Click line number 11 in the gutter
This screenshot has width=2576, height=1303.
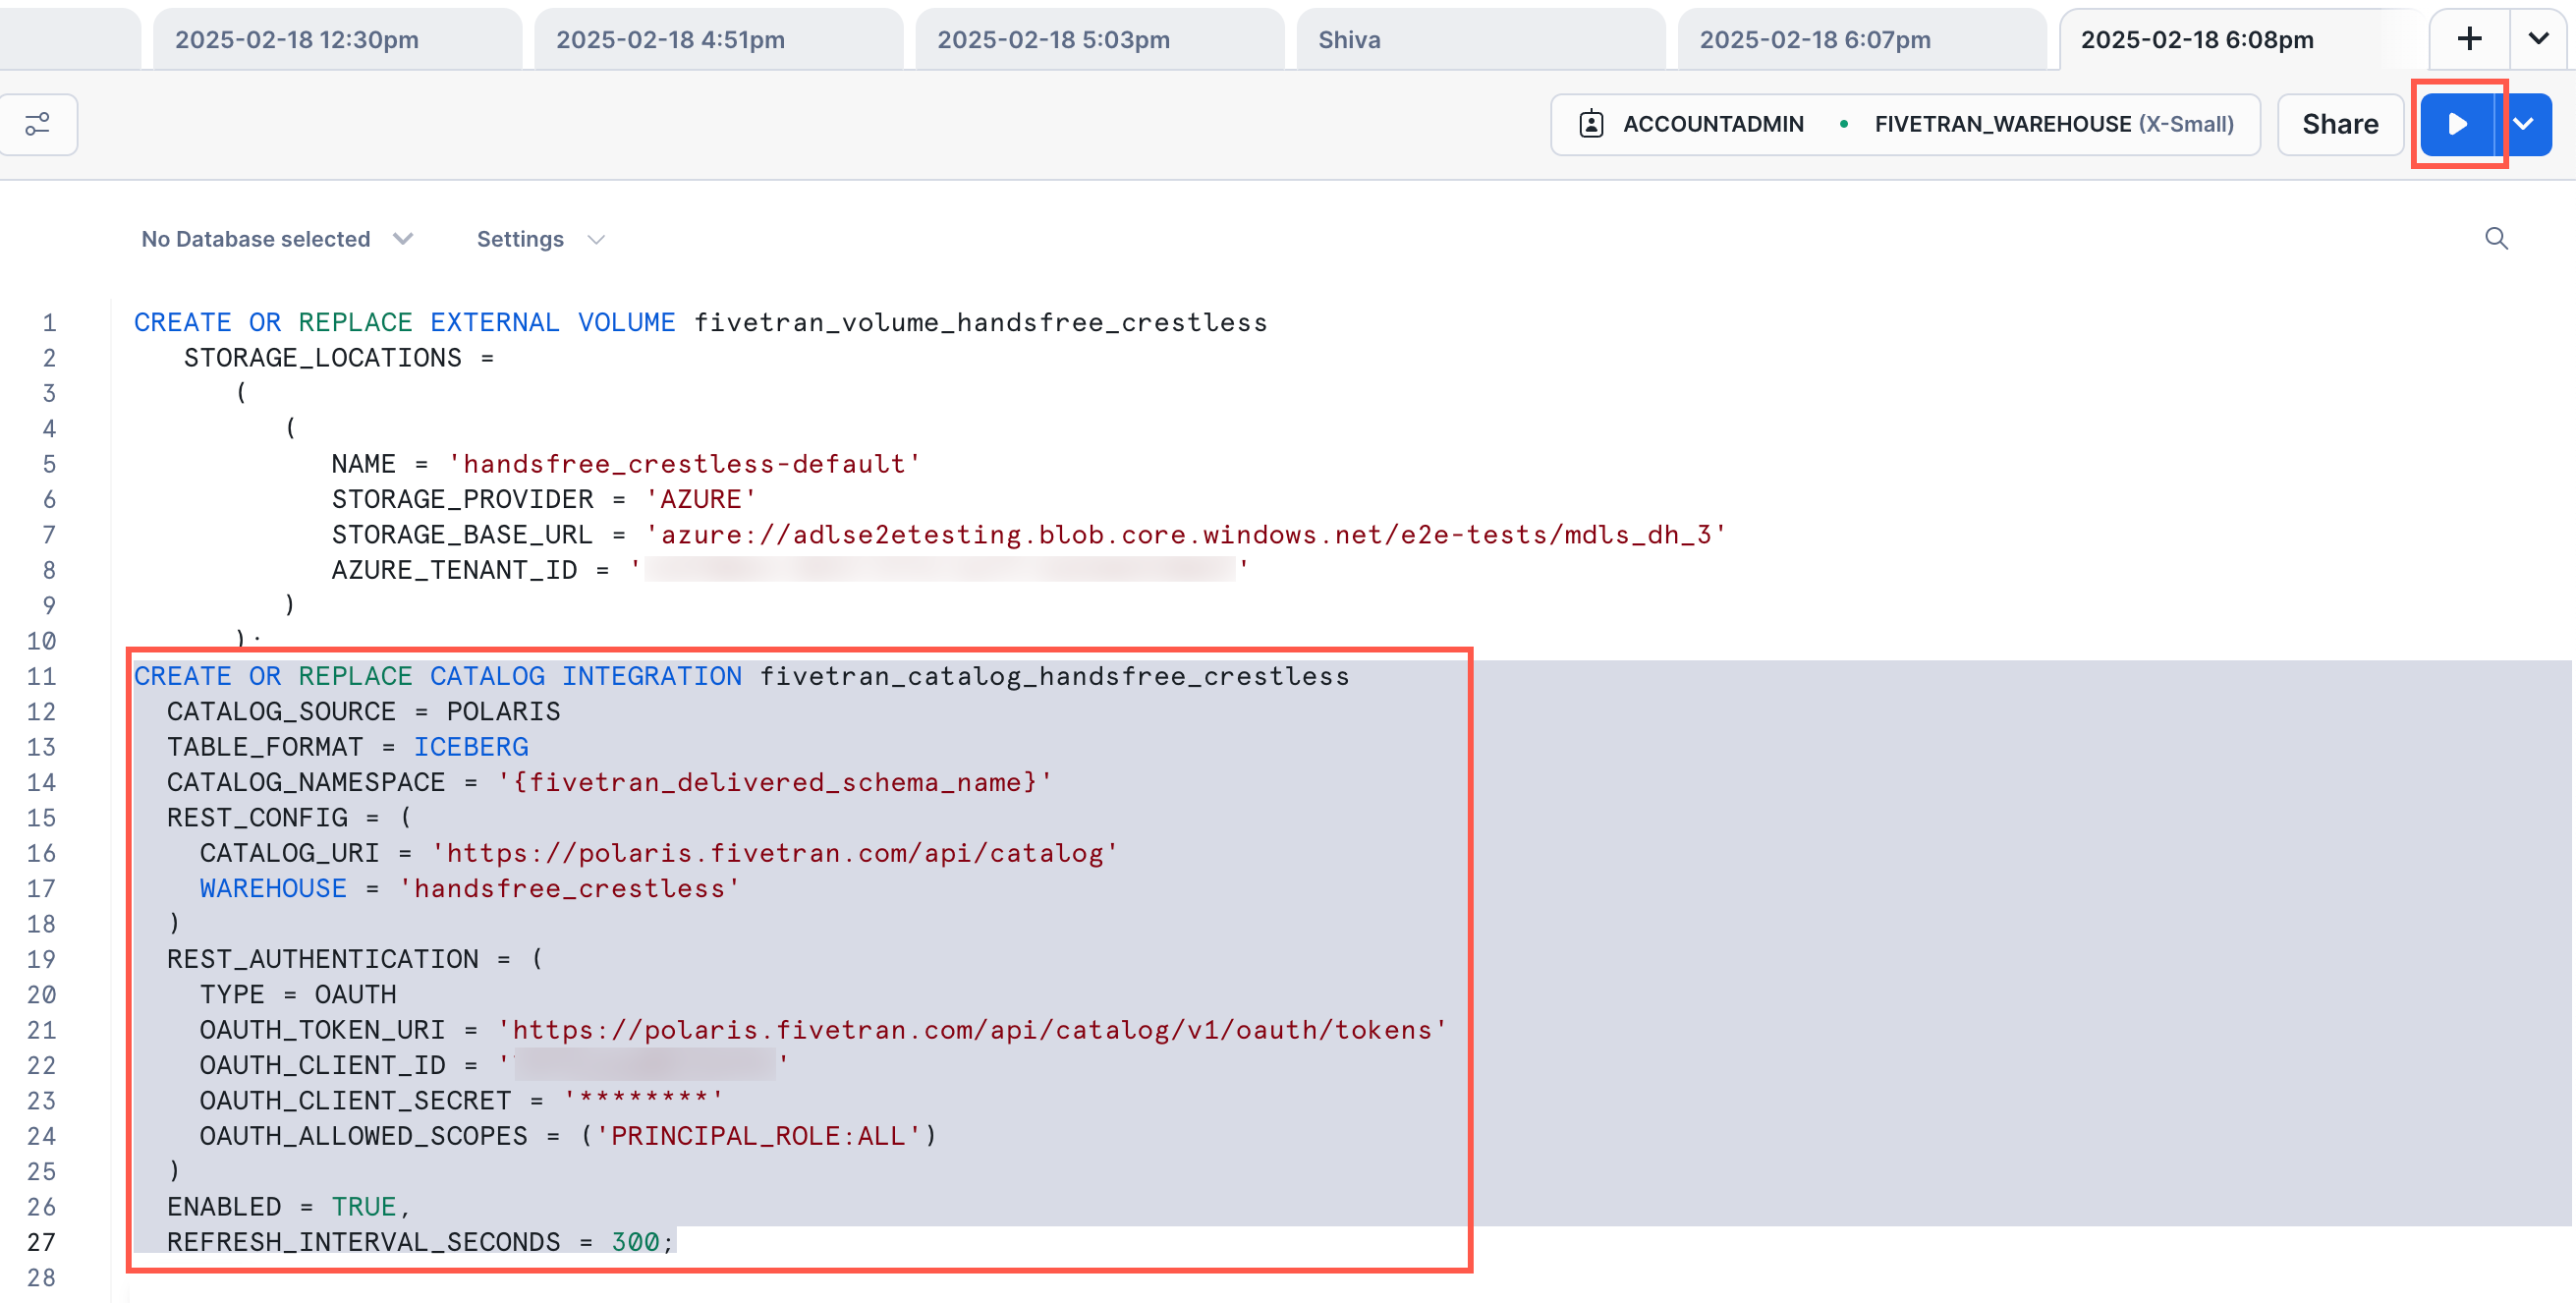(x=41, y=676)
